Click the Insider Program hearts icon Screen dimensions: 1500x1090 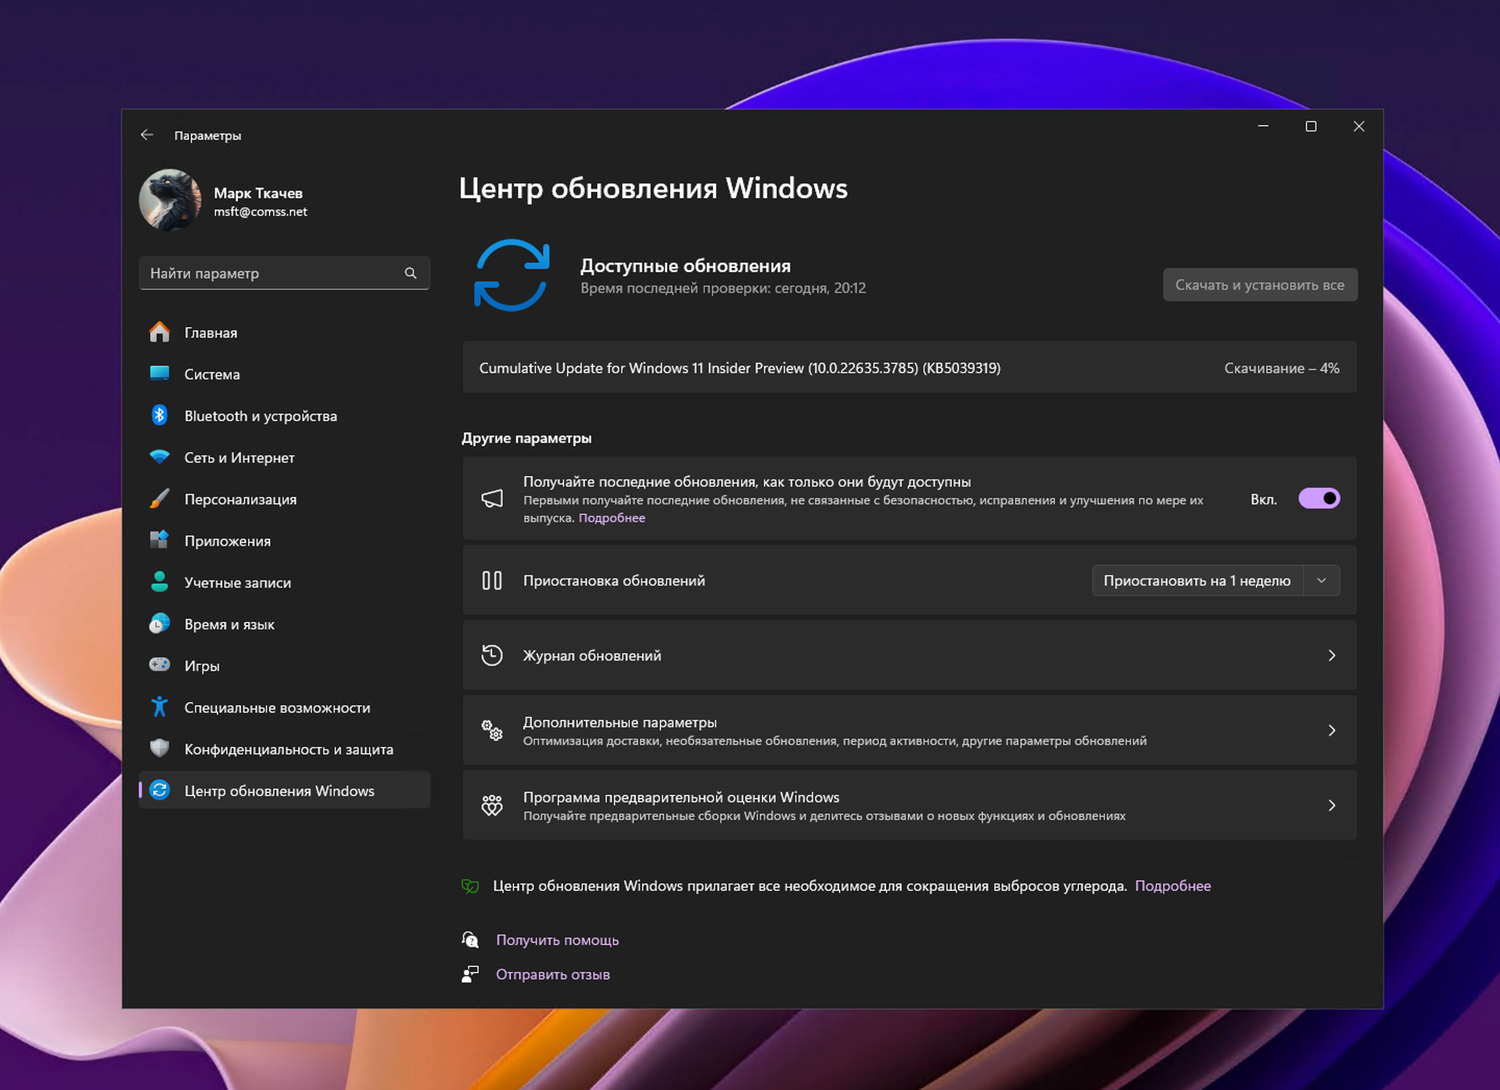(x=492, y=805)
